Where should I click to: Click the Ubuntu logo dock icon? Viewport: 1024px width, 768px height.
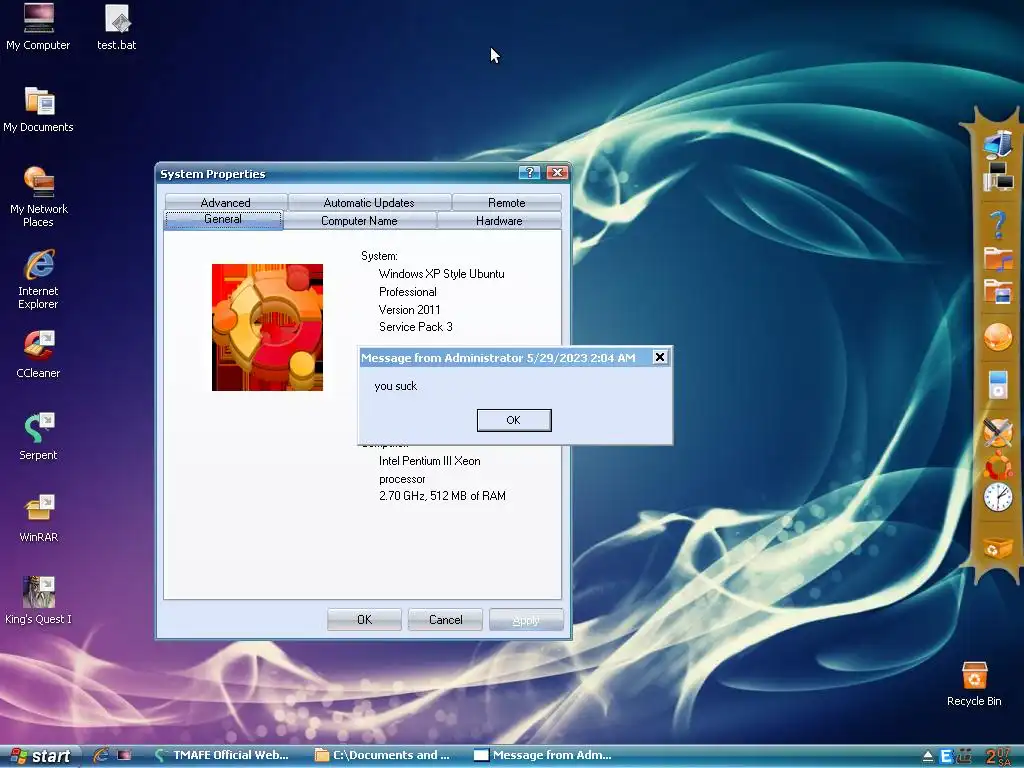tap(998, 465)
